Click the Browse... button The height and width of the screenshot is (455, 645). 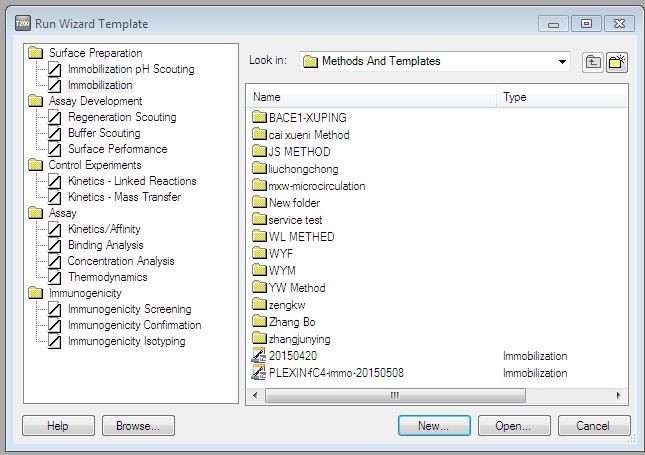(x=138, y=426)
